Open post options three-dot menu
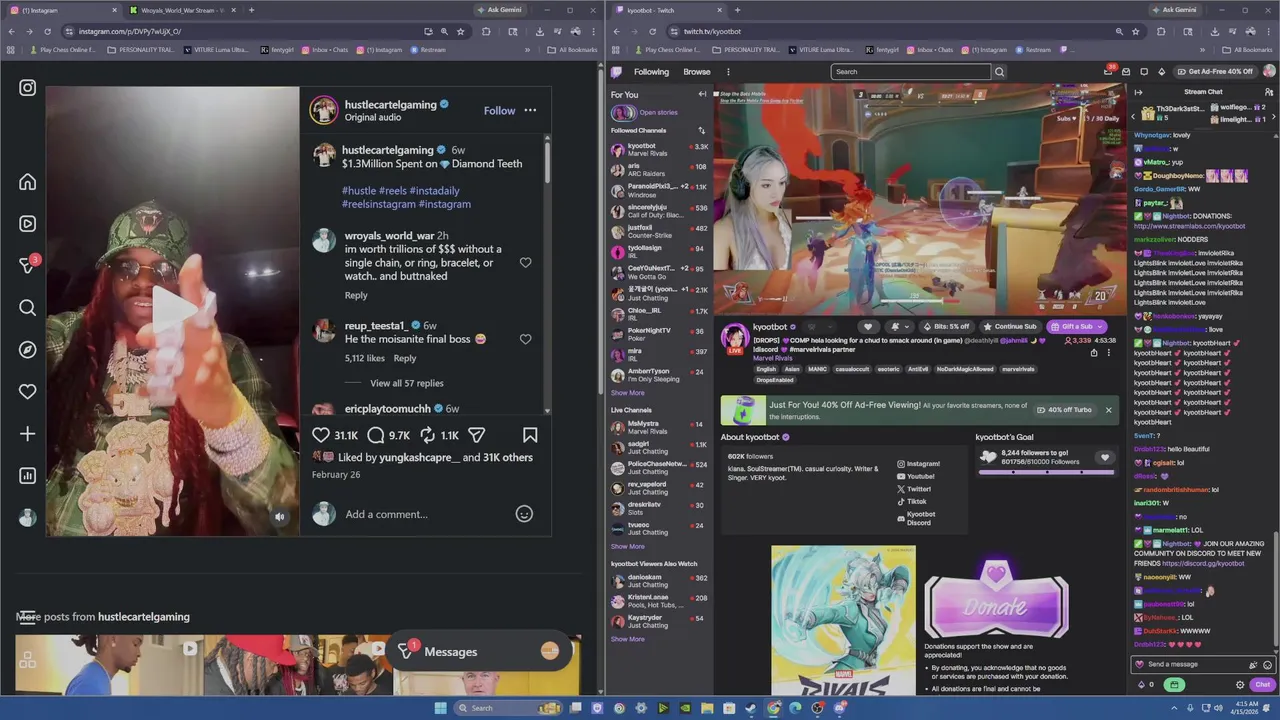The image size is (1280, 720). tap(530, 110)
